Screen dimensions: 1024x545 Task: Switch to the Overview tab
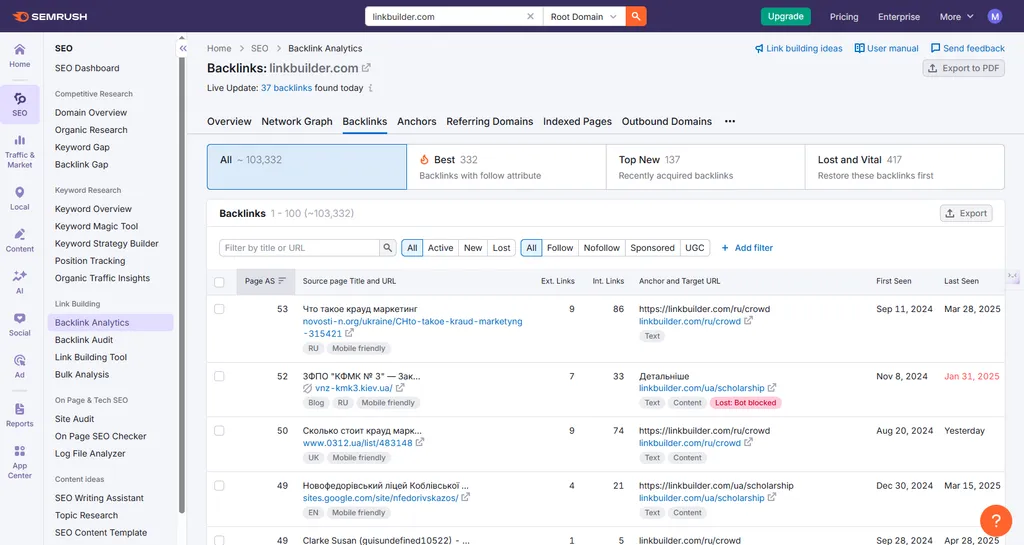[x=229, y=121]
